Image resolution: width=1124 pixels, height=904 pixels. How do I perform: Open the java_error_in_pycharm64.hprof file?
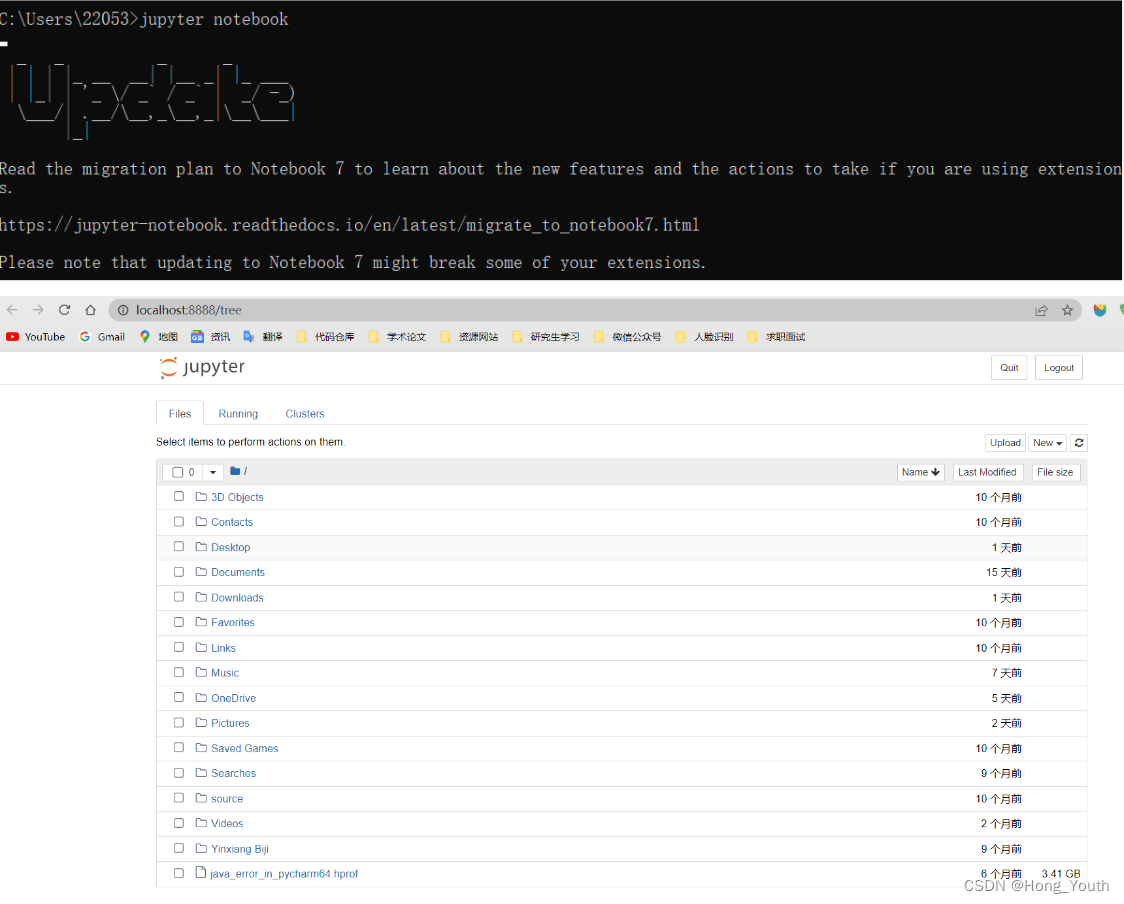(284, 874)
